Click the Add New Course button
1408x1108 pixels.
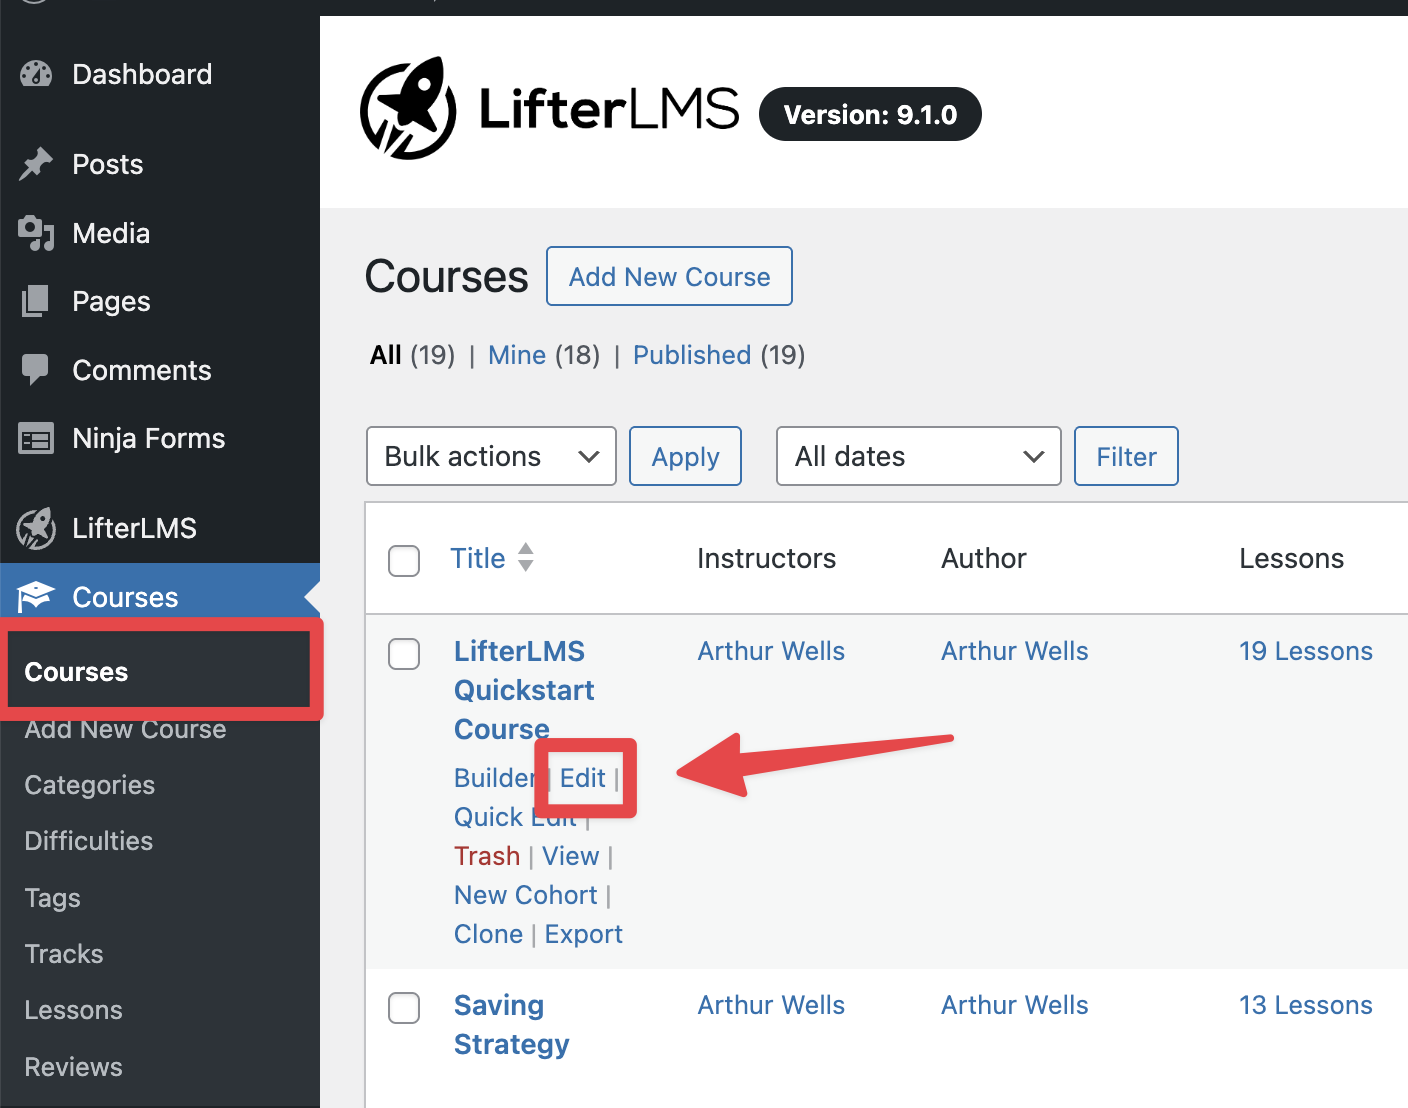pyautogui.click(x=669, y=276)
